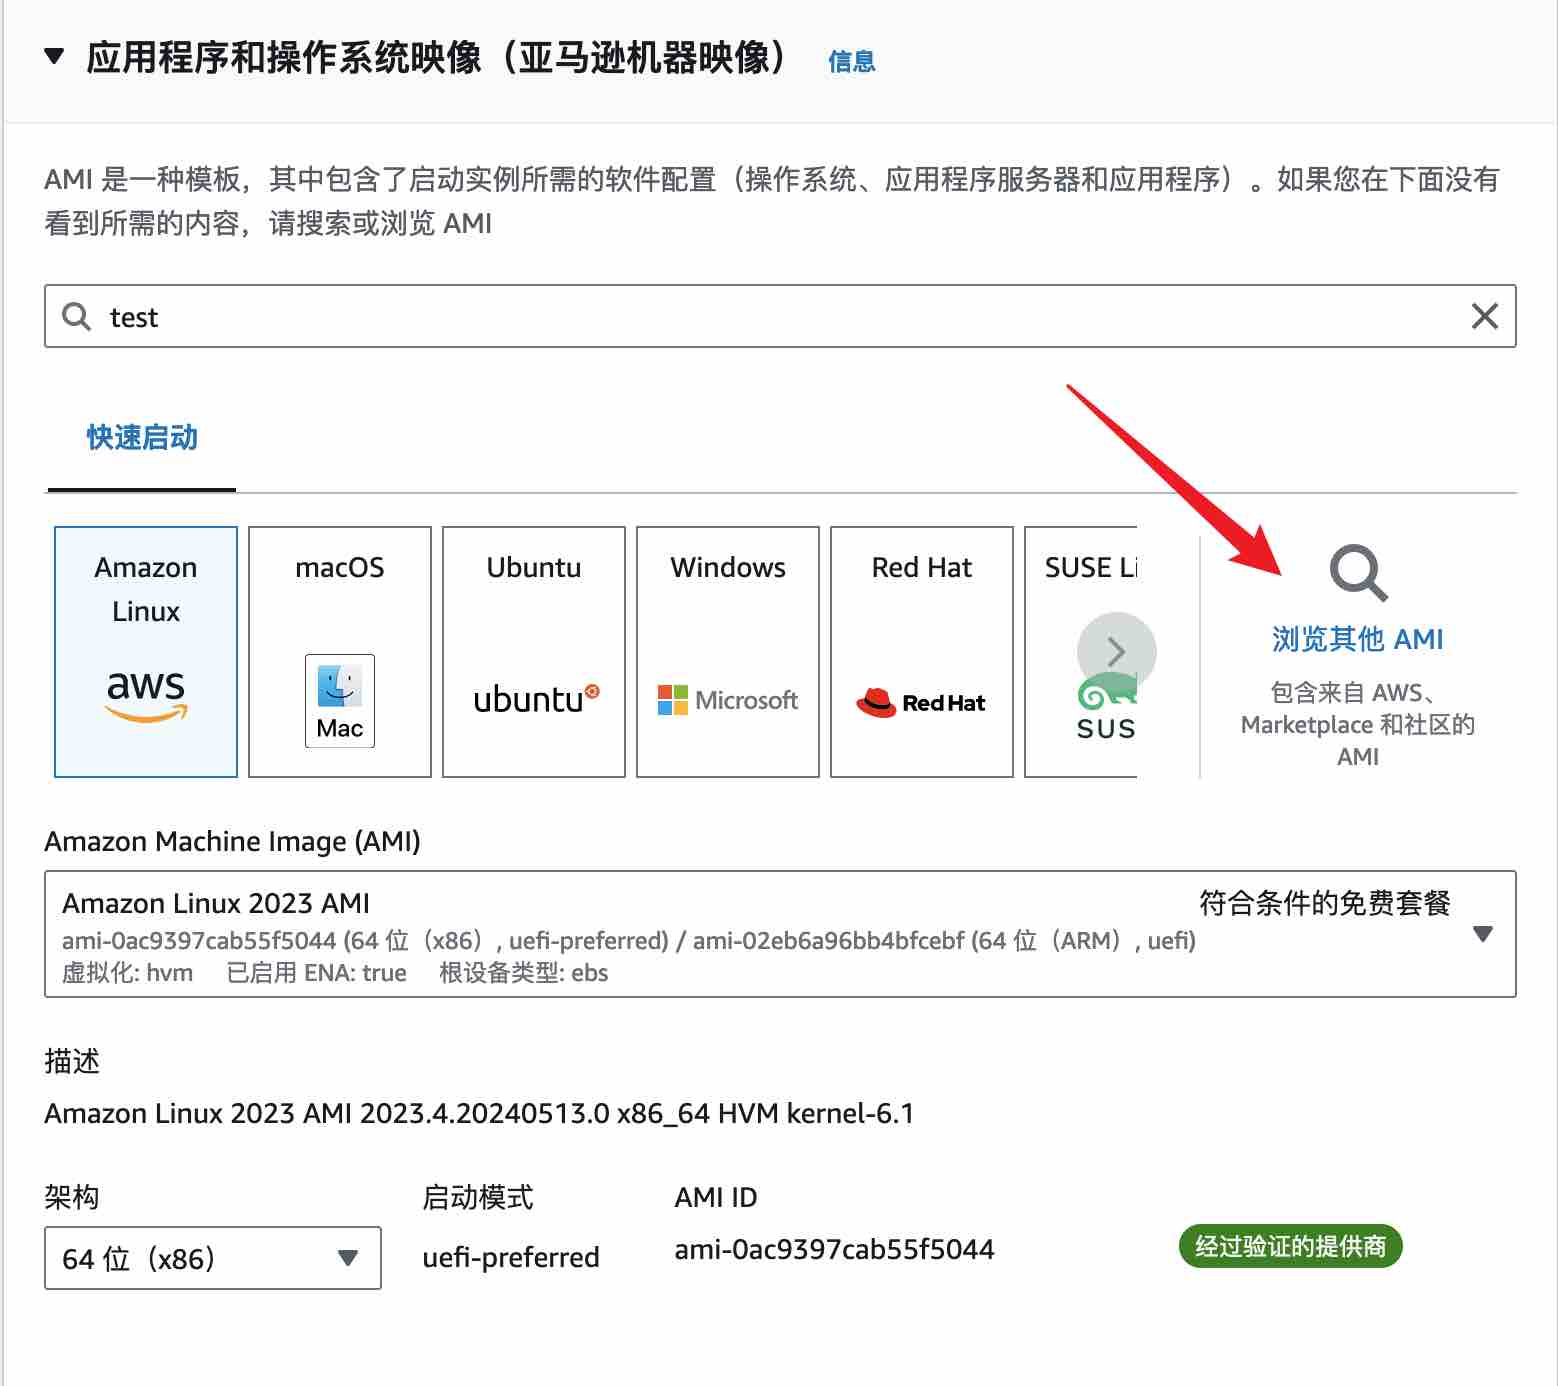The height and width of the screenshot is (1386, 1558).
Task: Click the aws logo icon
Action: point(146,695)
